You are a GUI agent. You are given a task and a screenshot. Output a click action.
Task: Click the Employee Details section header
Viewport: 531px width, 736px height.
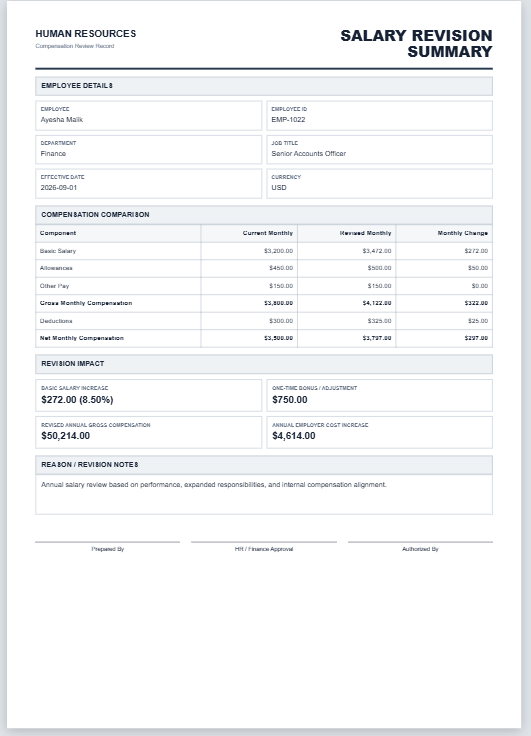264,86
